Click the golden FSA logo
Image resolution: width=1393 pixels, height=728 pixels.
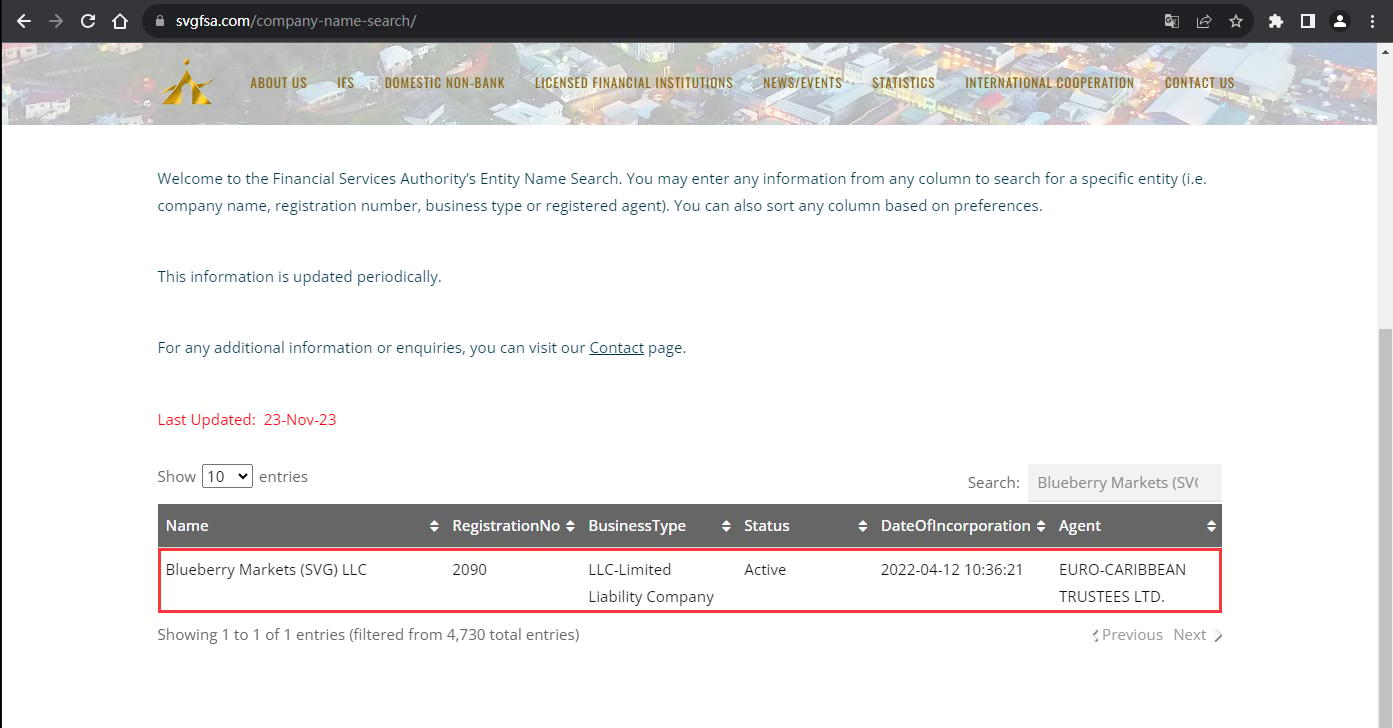click(x=187, y=82)
